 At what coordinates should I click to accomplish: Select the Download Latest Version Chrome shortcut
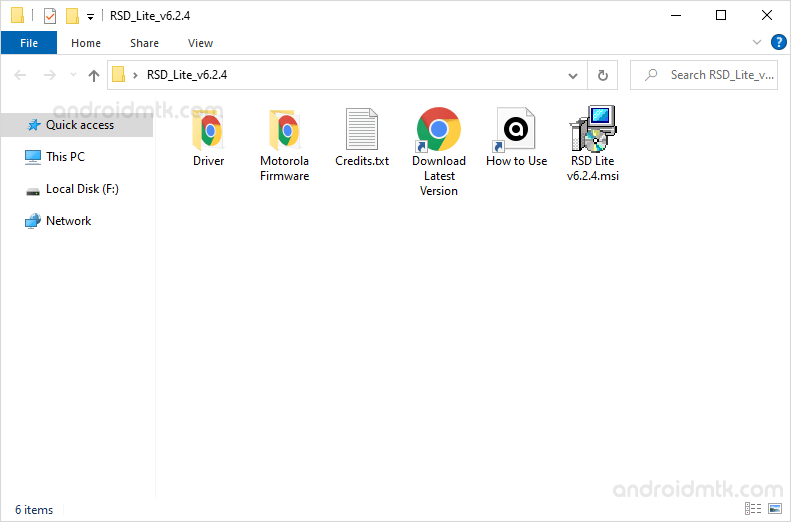[x=438, y=129]
